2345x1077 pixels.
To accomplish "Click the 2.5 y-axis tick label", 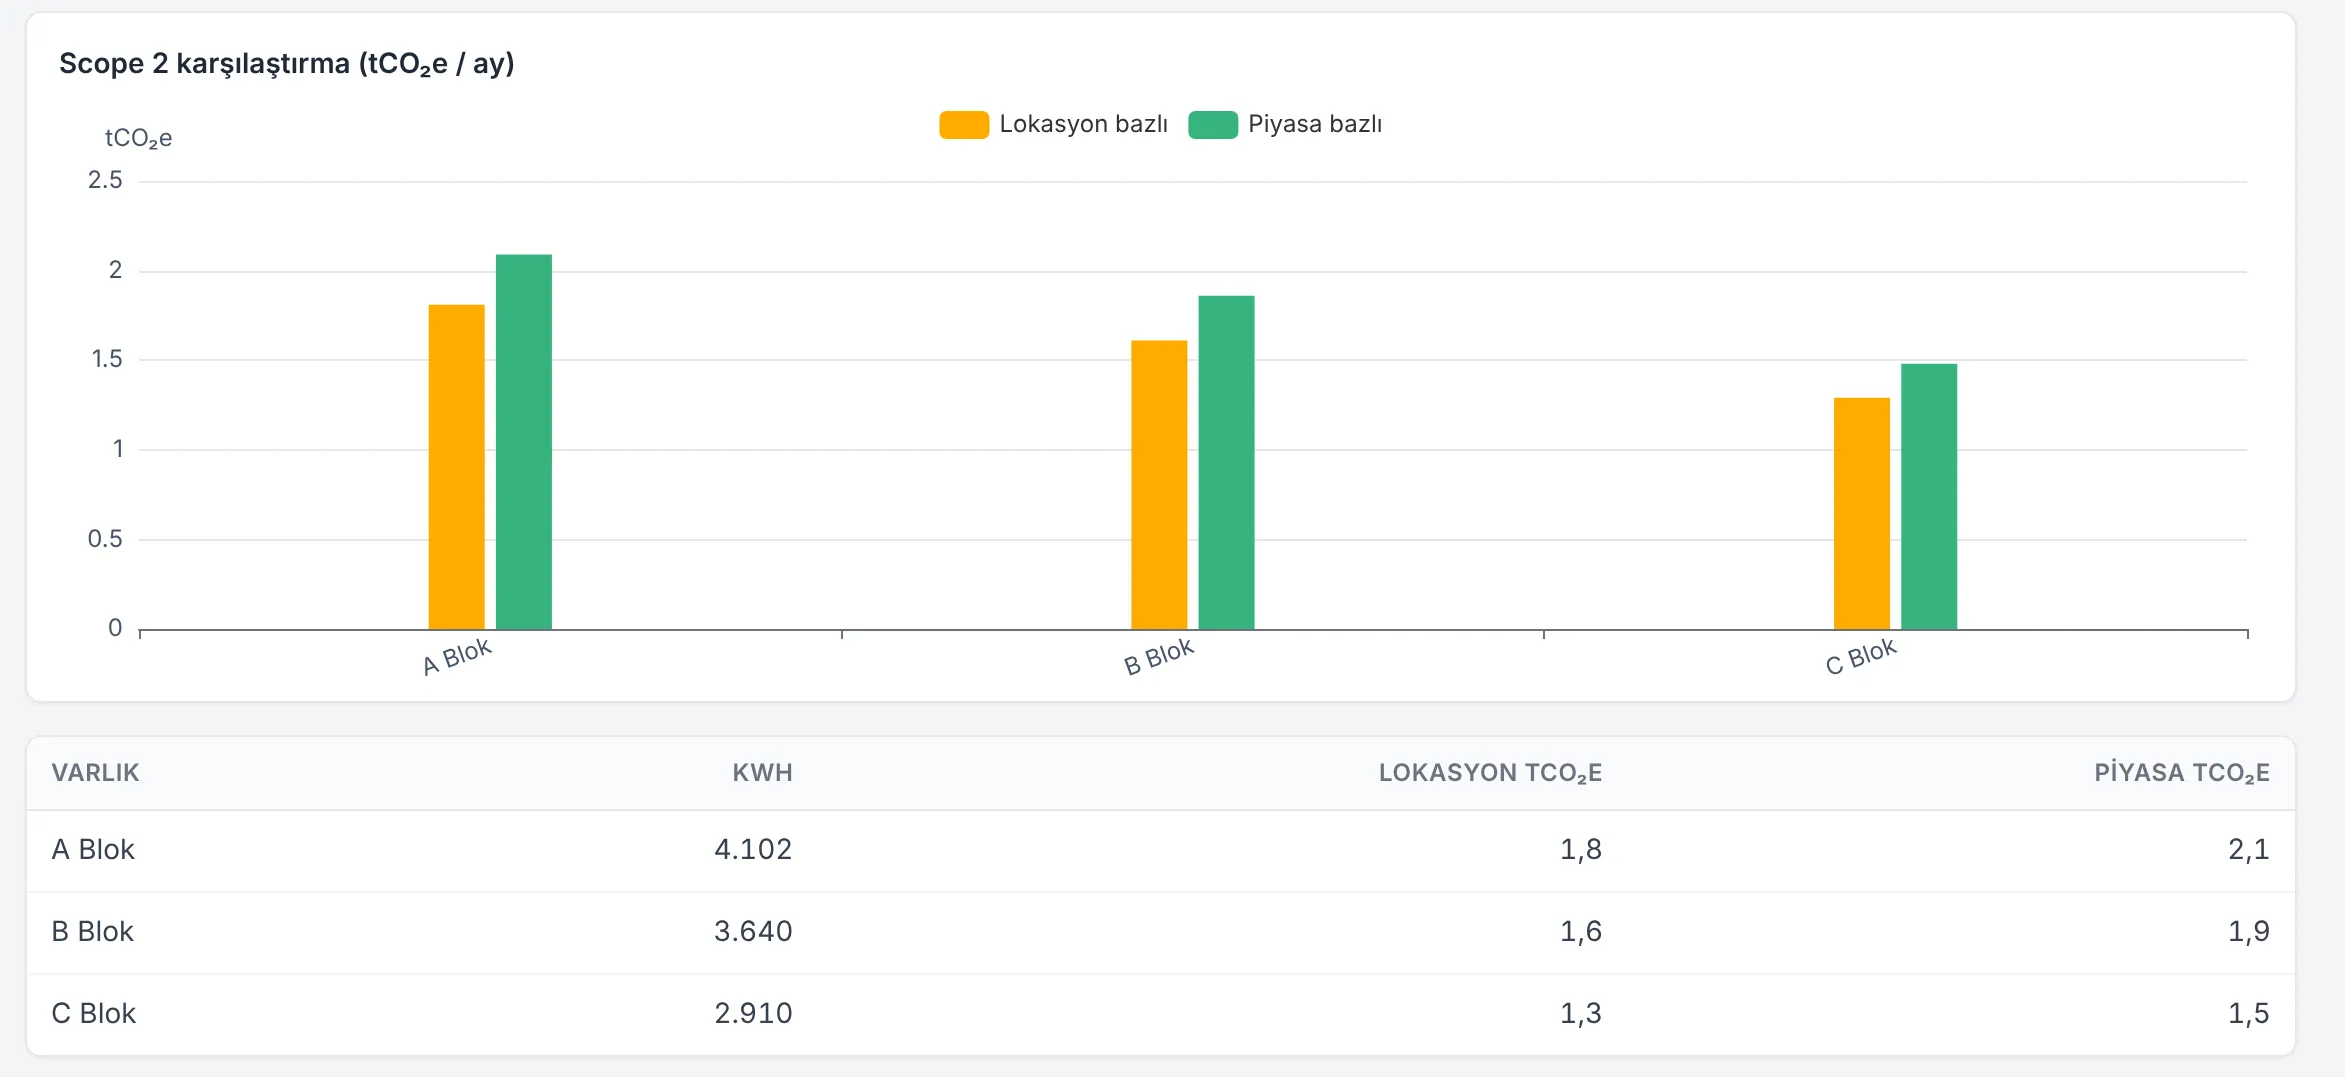I will [105, 180].
